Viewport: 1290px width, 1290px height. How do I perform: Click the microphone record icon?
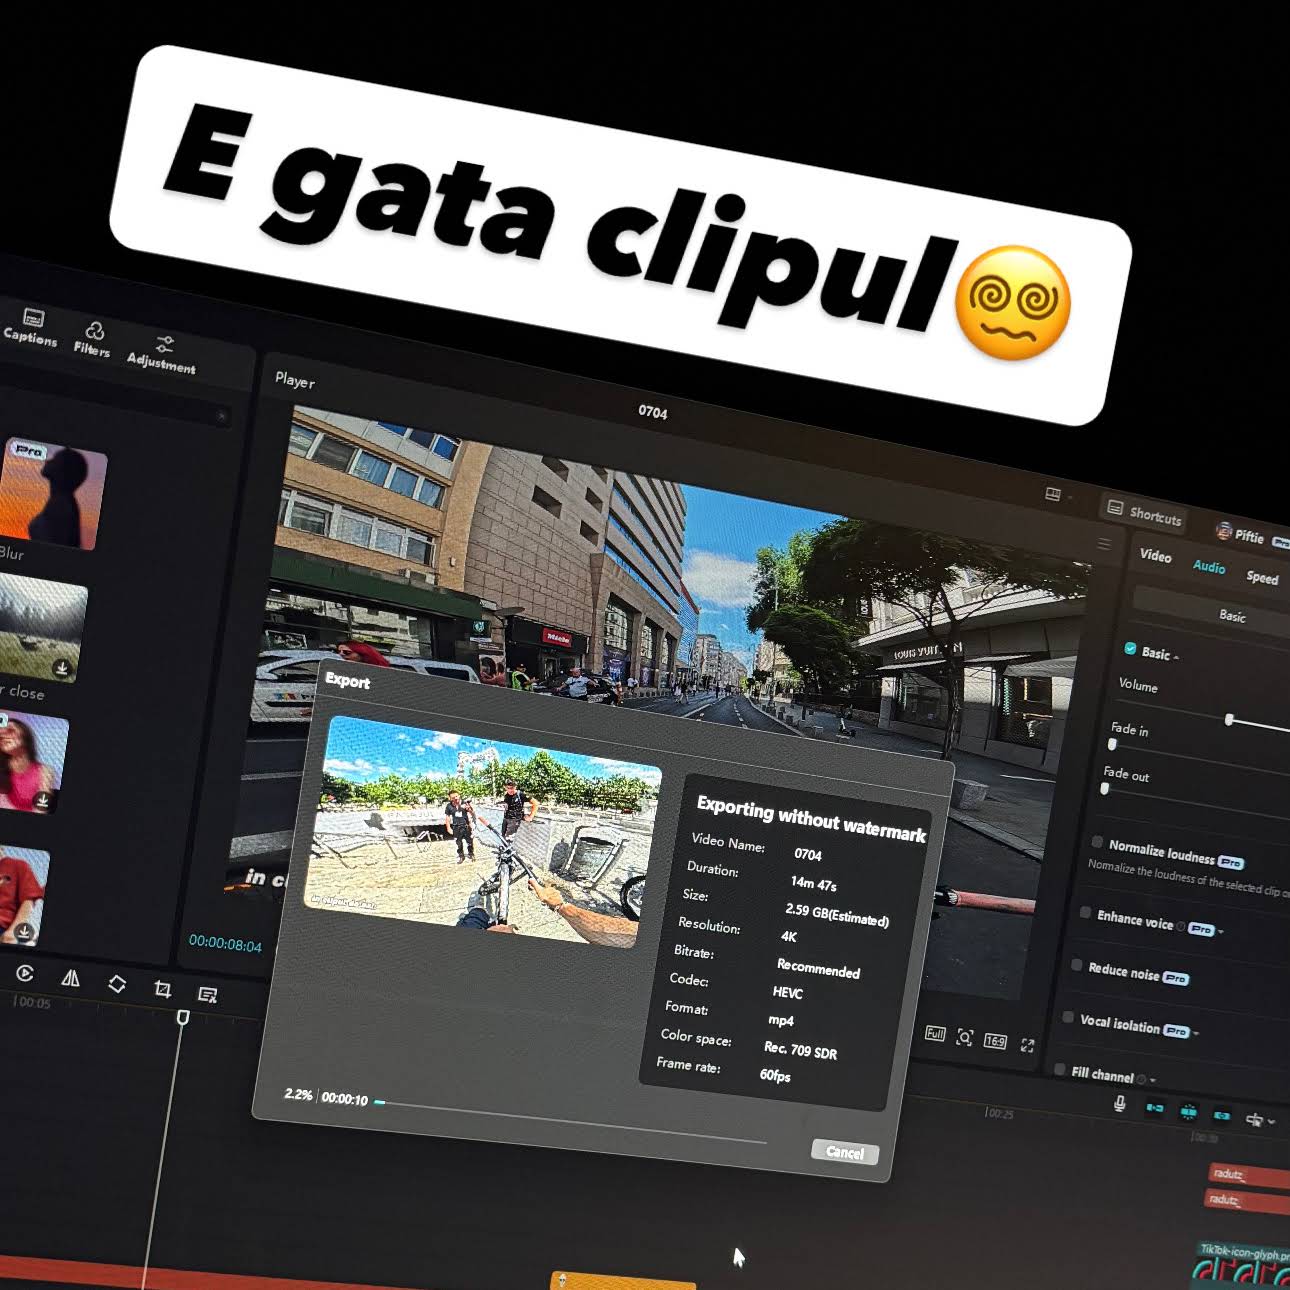(x=1120, y=1103)
